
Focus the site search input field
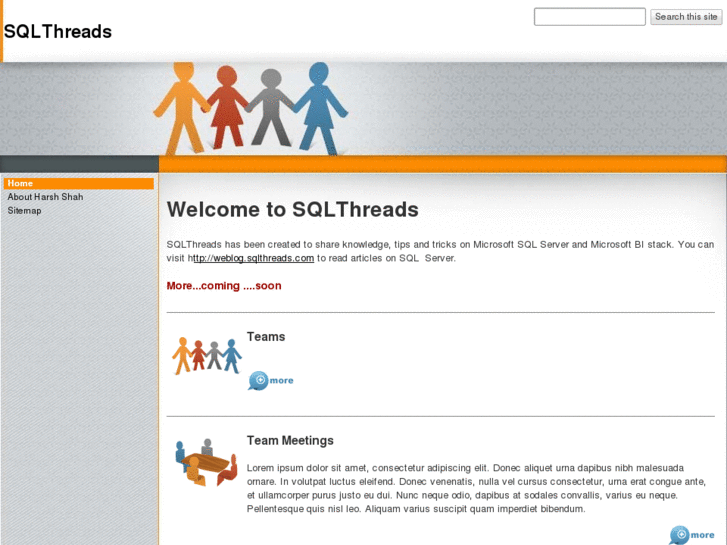tap(589, 17)
